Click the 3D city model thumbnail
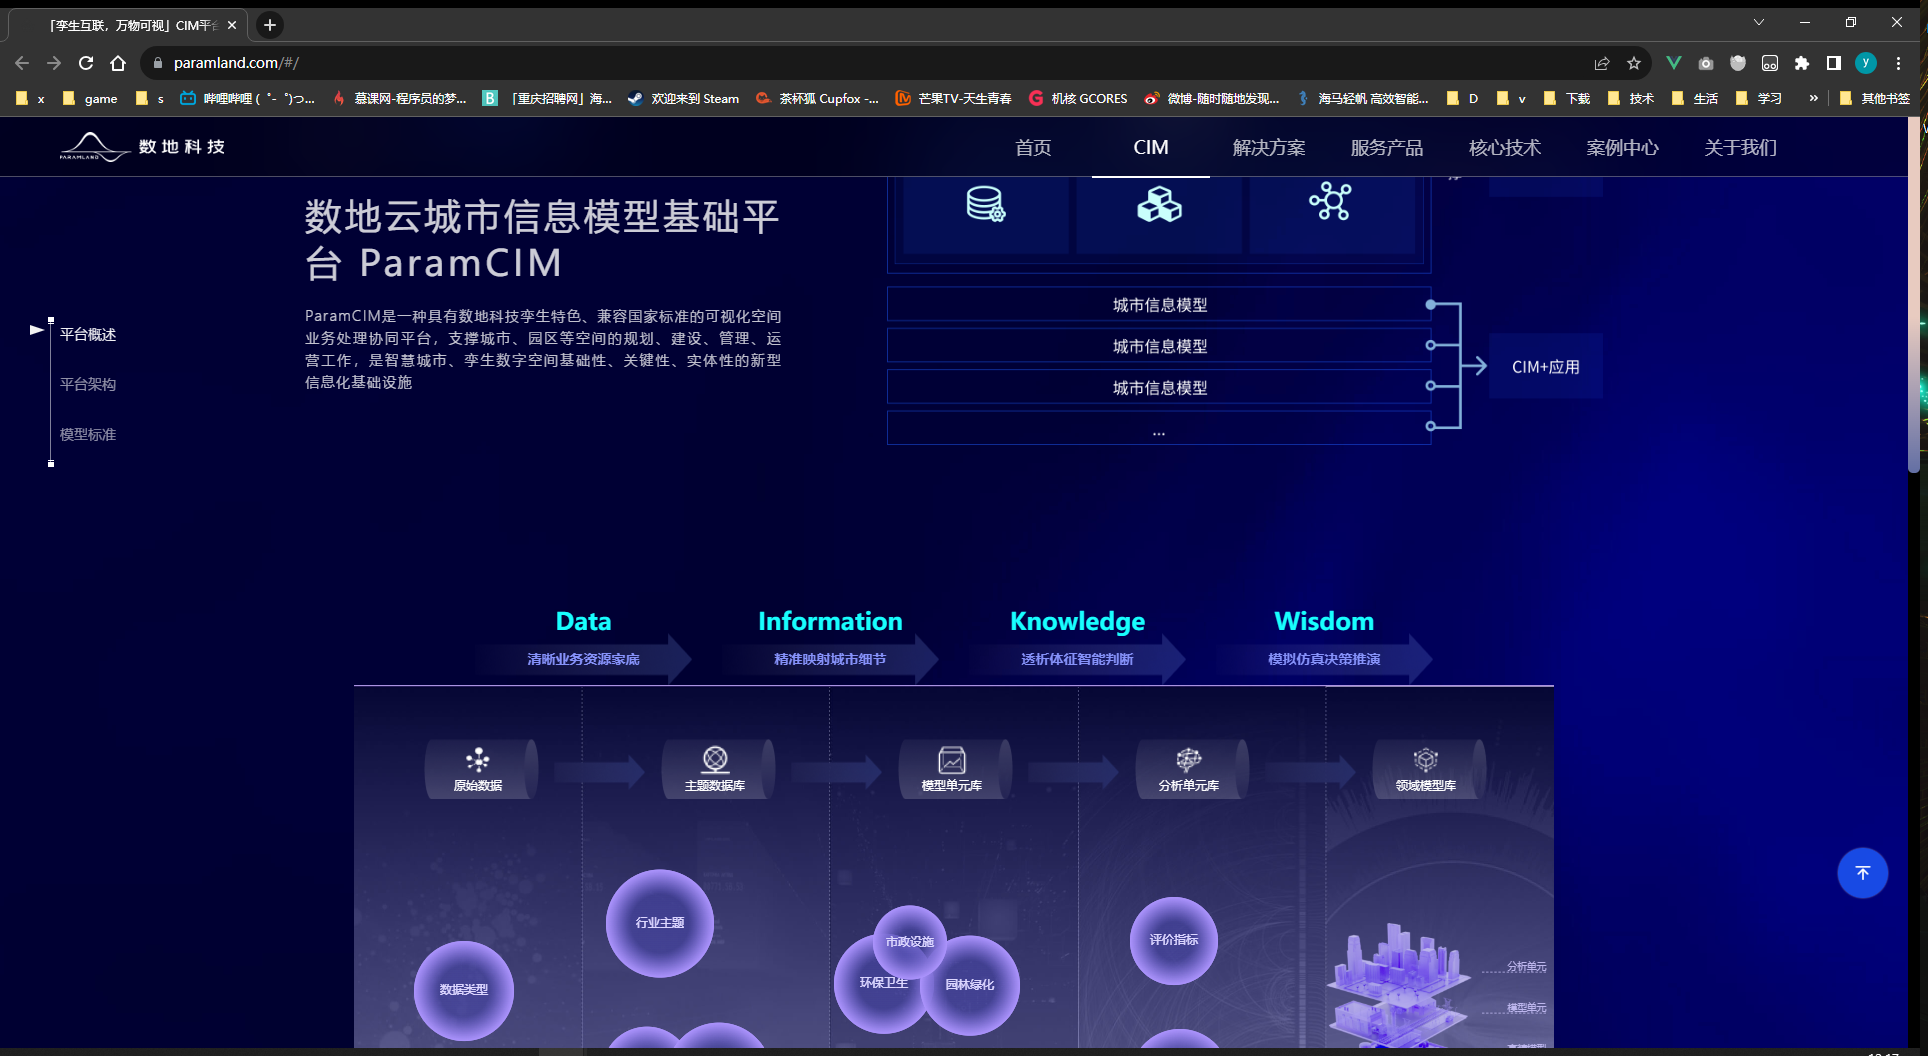Screen dimensions: 1928x1056 point(1400,985)
